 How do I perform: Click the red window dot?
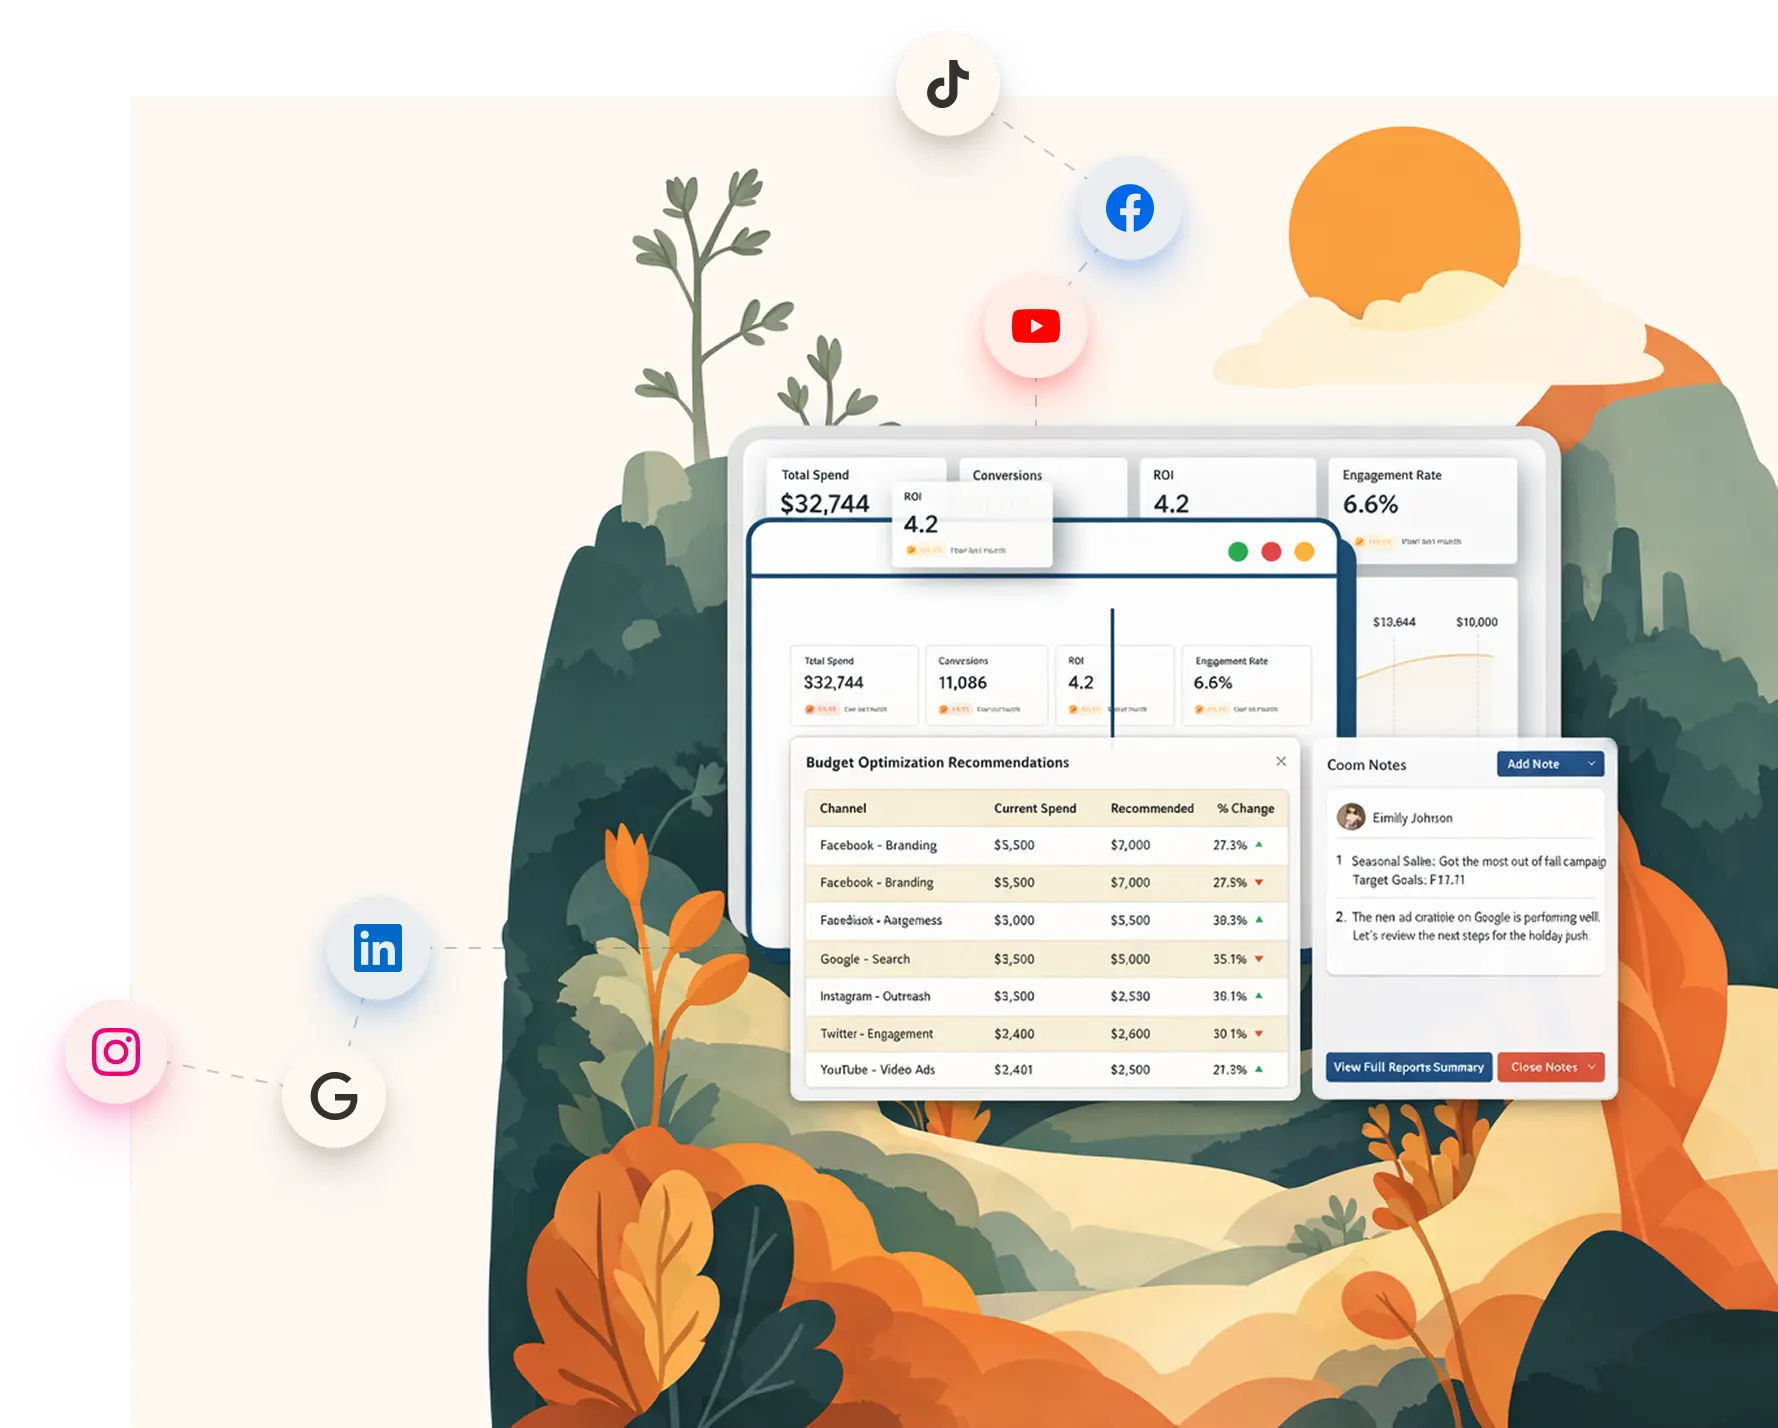pos(1271,552)
